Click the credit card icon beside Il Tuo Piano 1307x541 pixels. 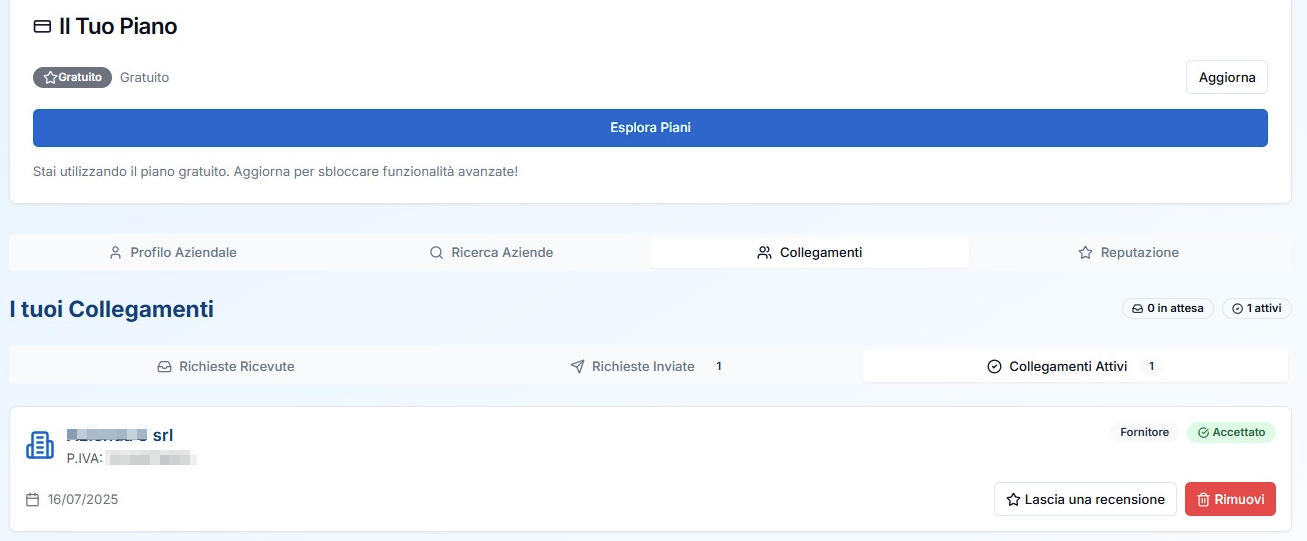pyautogui.click(x=42, y=27)
